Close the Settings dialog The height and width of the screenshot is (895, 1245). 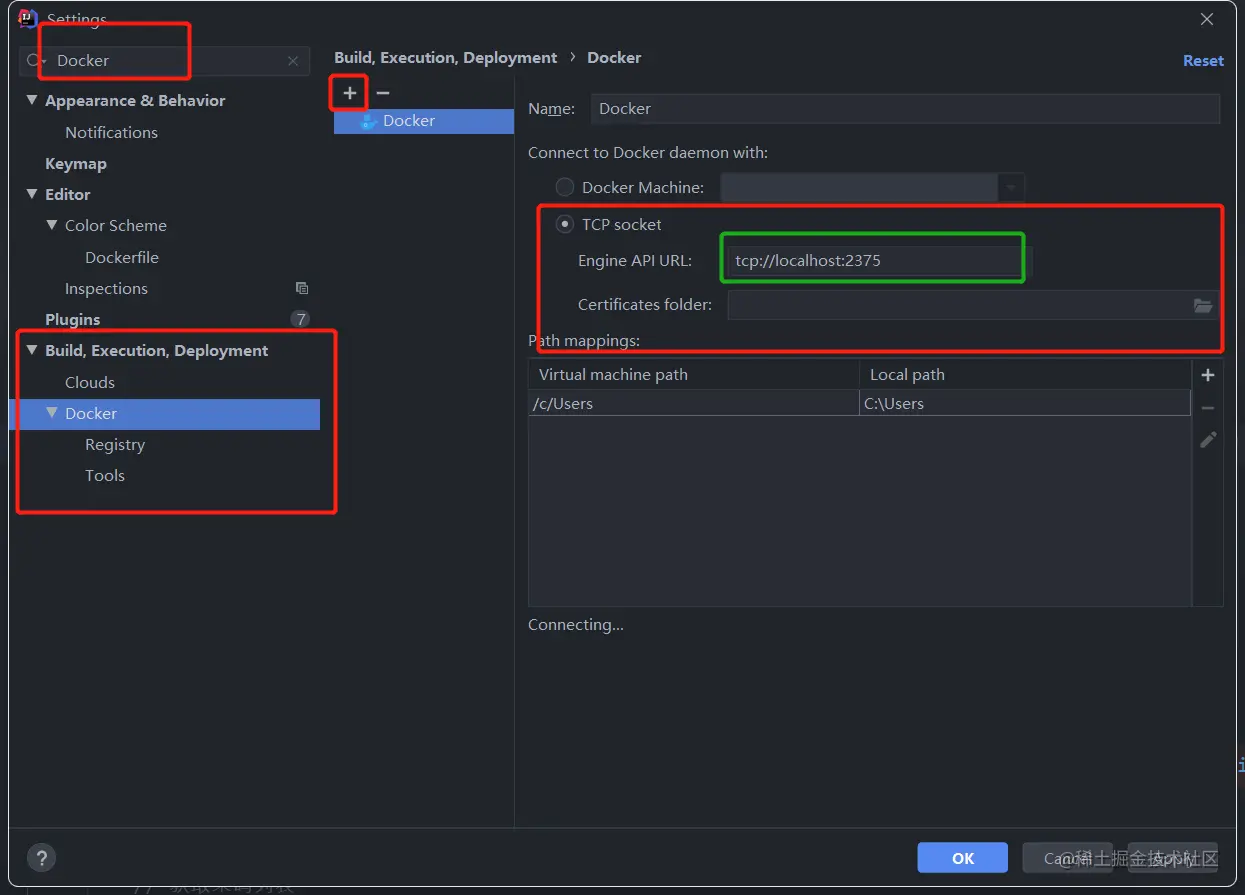point(1207,19)
